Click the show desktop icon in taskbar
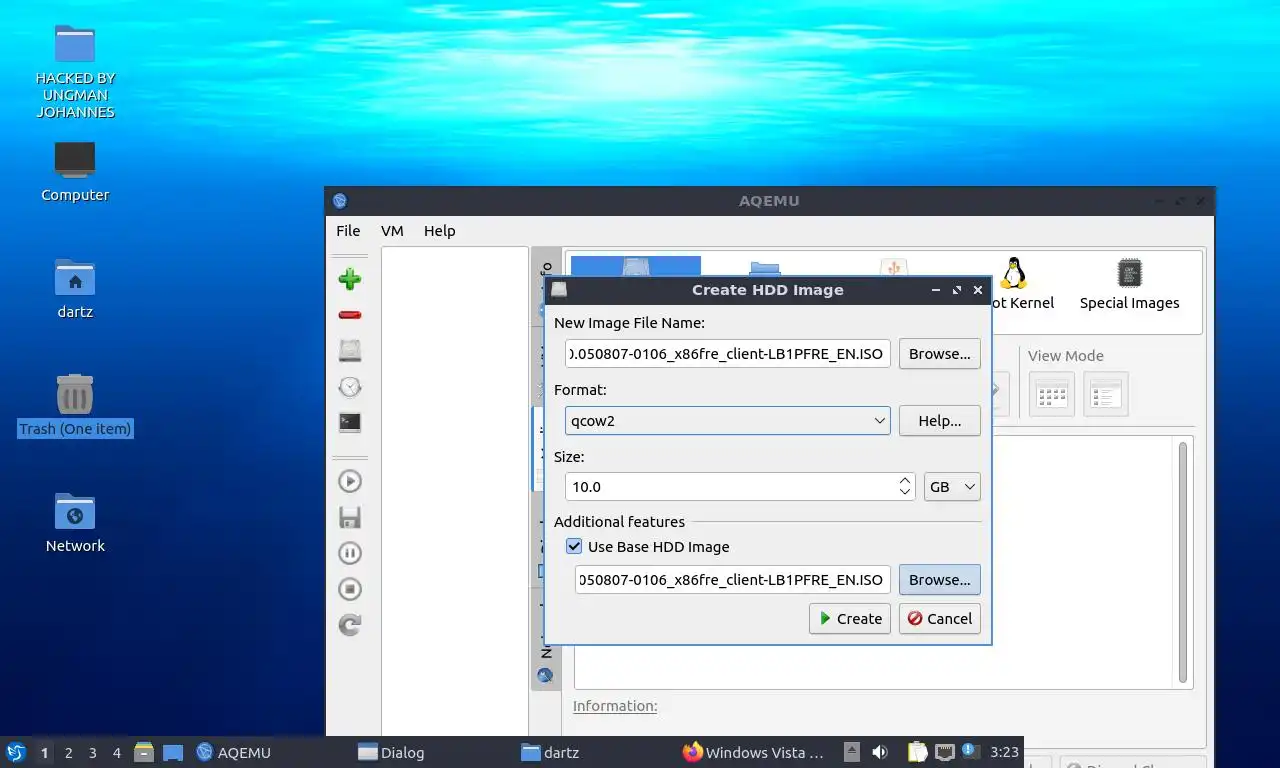The image size is (1280, 768). [173, 752]
